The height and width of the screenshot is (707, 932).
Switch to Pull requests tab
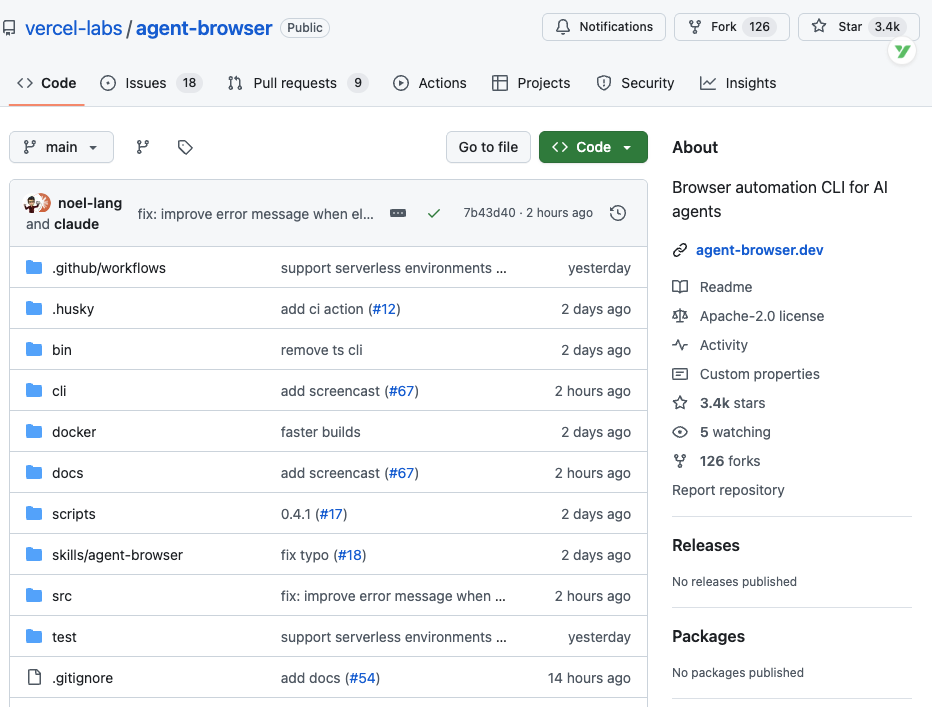click(x=298, y=83)
